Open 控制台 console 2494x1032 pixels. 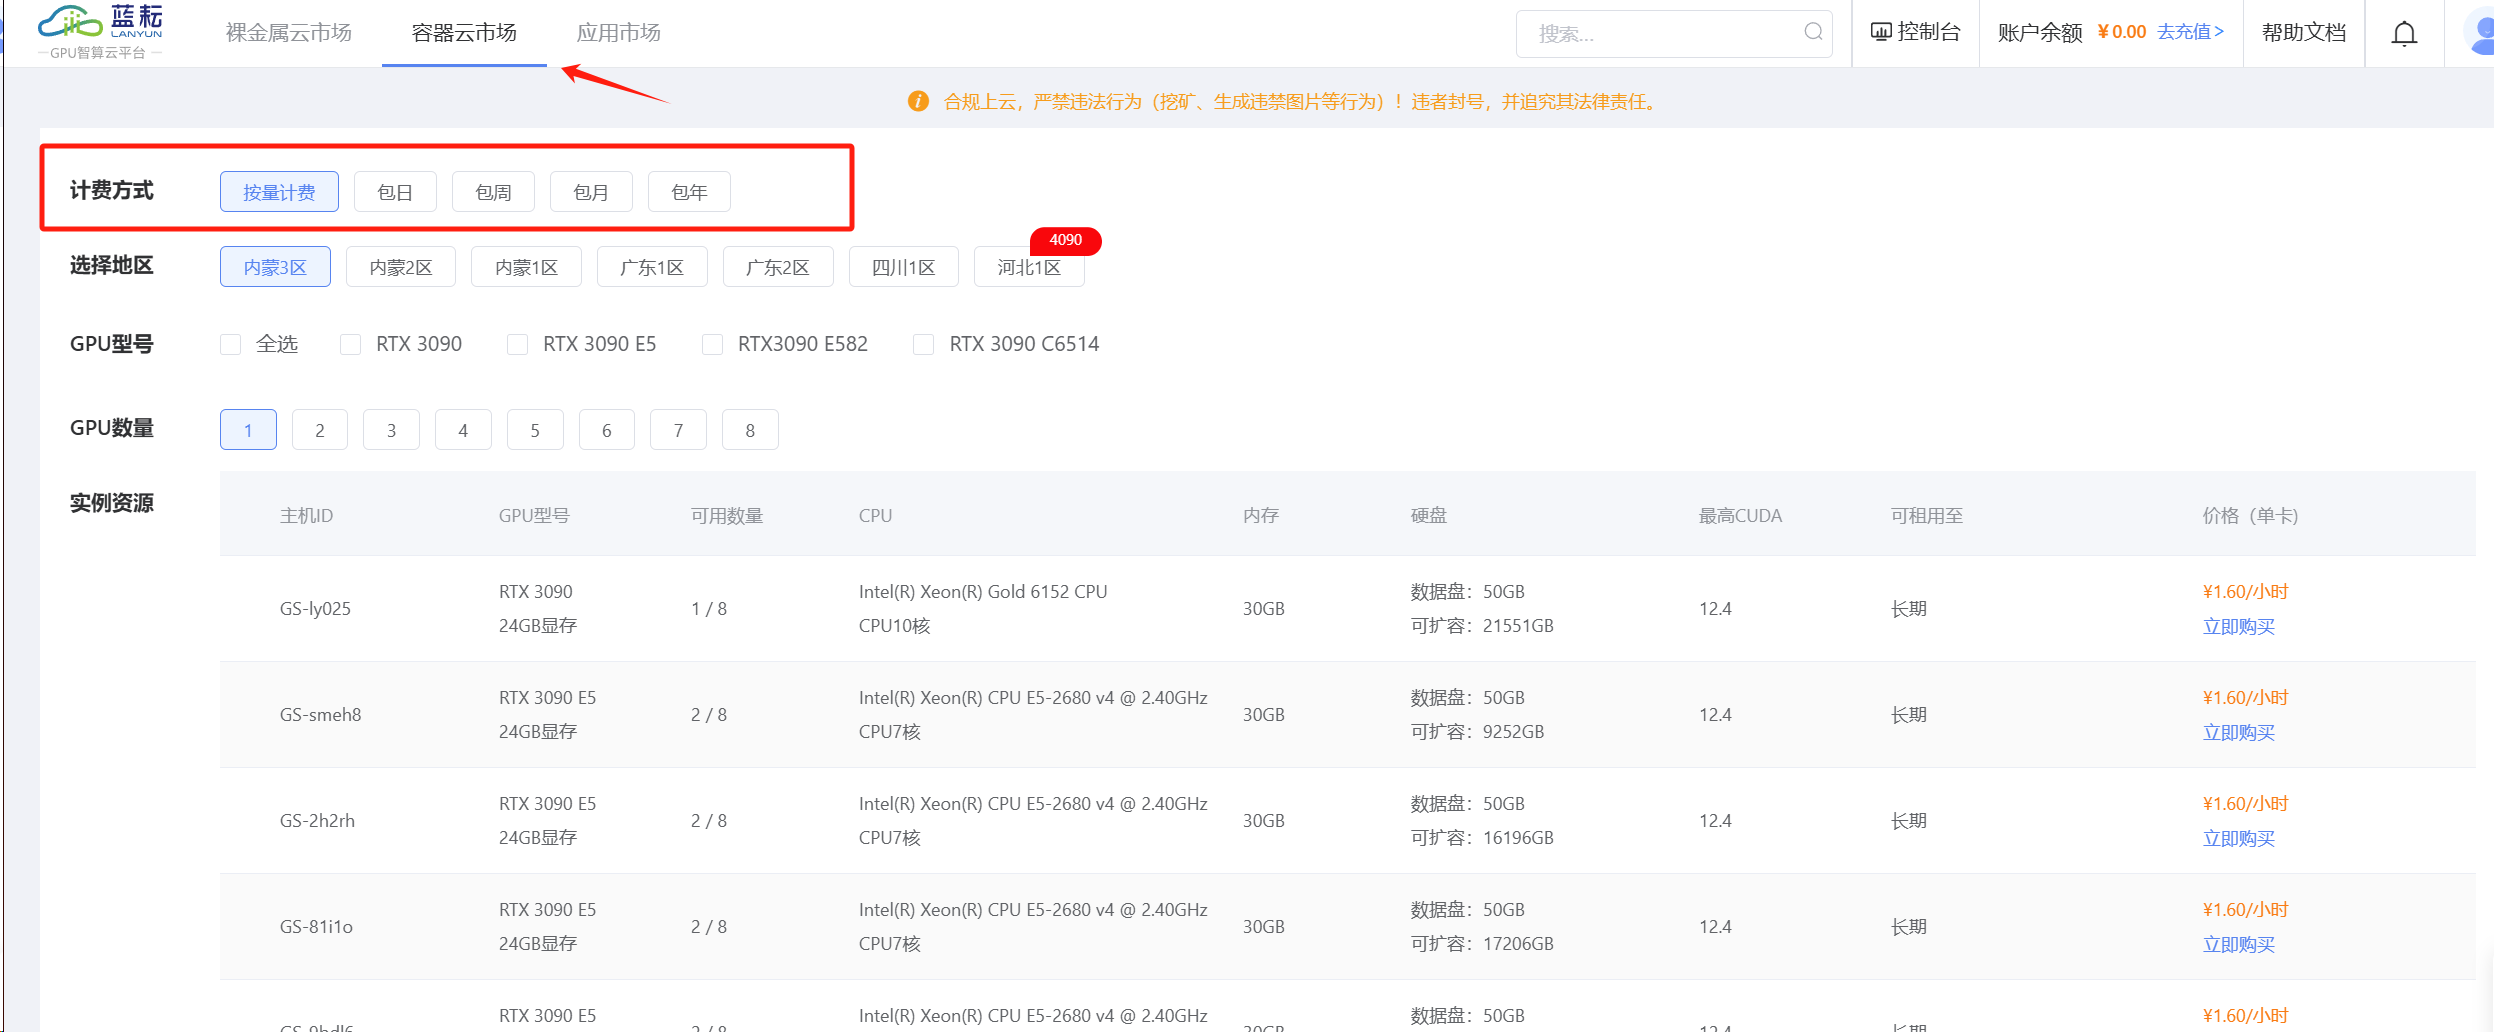1915,32
